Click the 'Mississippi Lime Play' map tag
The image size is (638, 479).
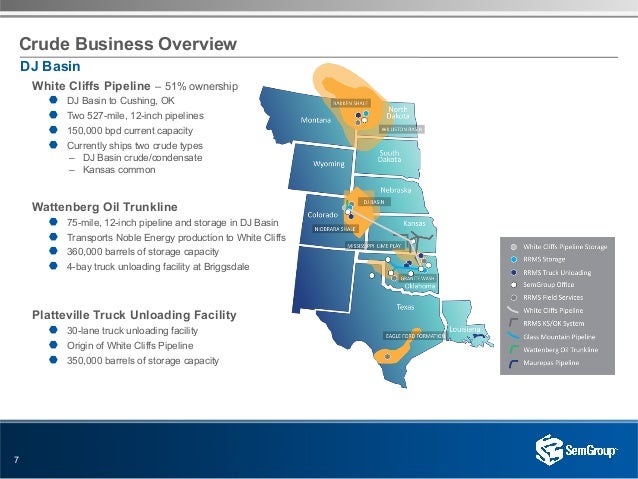point(375,246)
